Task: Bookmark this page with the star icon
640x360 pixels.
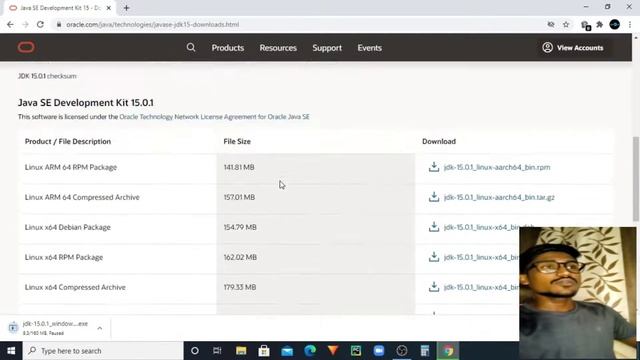Action: pos(566,24)
